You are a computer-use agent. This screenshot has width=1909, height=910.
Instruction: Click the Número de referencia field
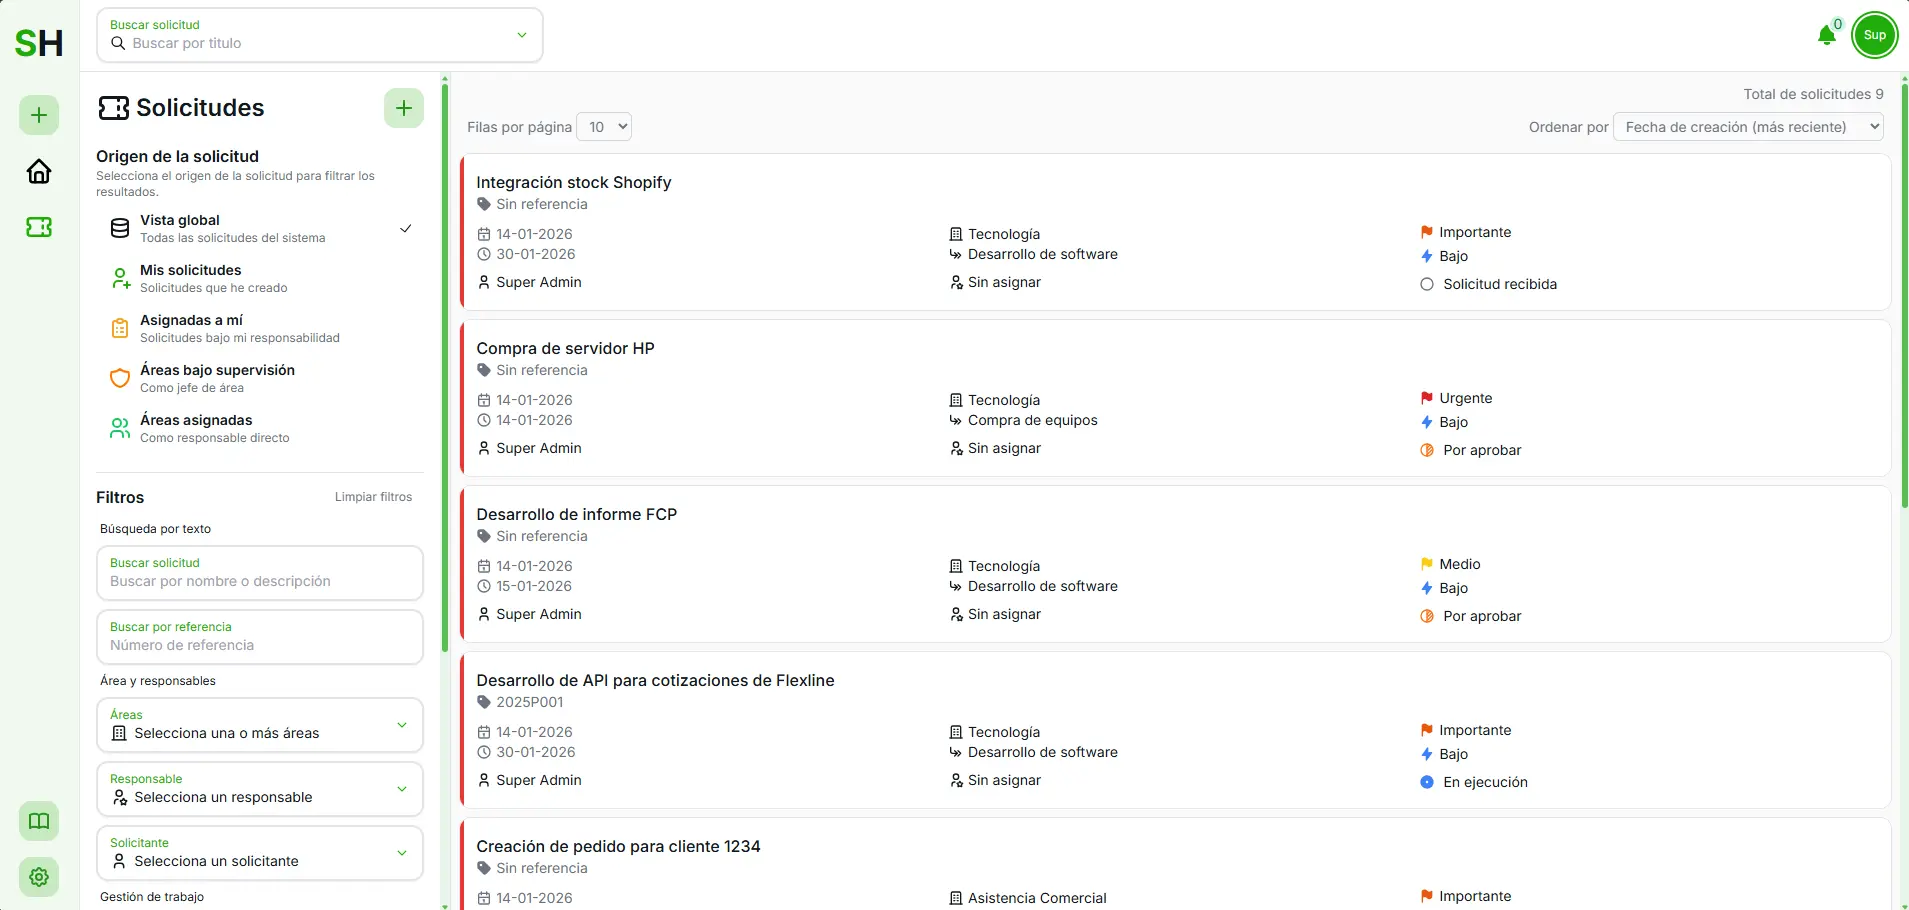point(260,637)
